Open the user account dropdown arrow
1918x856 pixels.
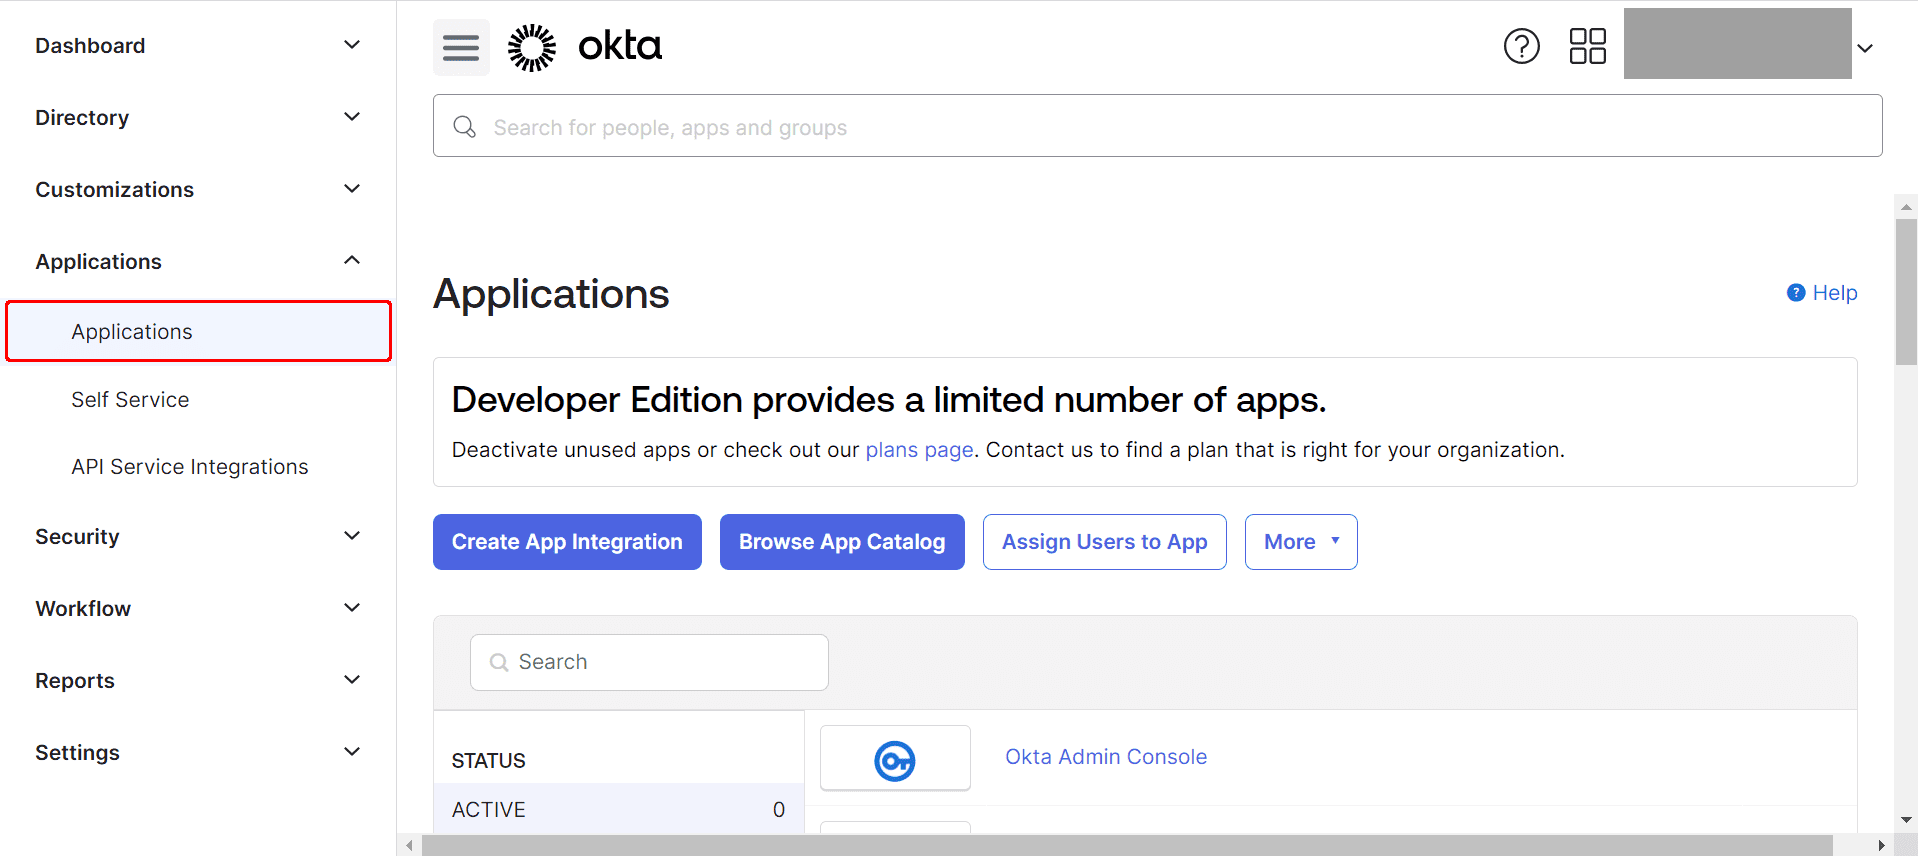[x=1865, y=48]
